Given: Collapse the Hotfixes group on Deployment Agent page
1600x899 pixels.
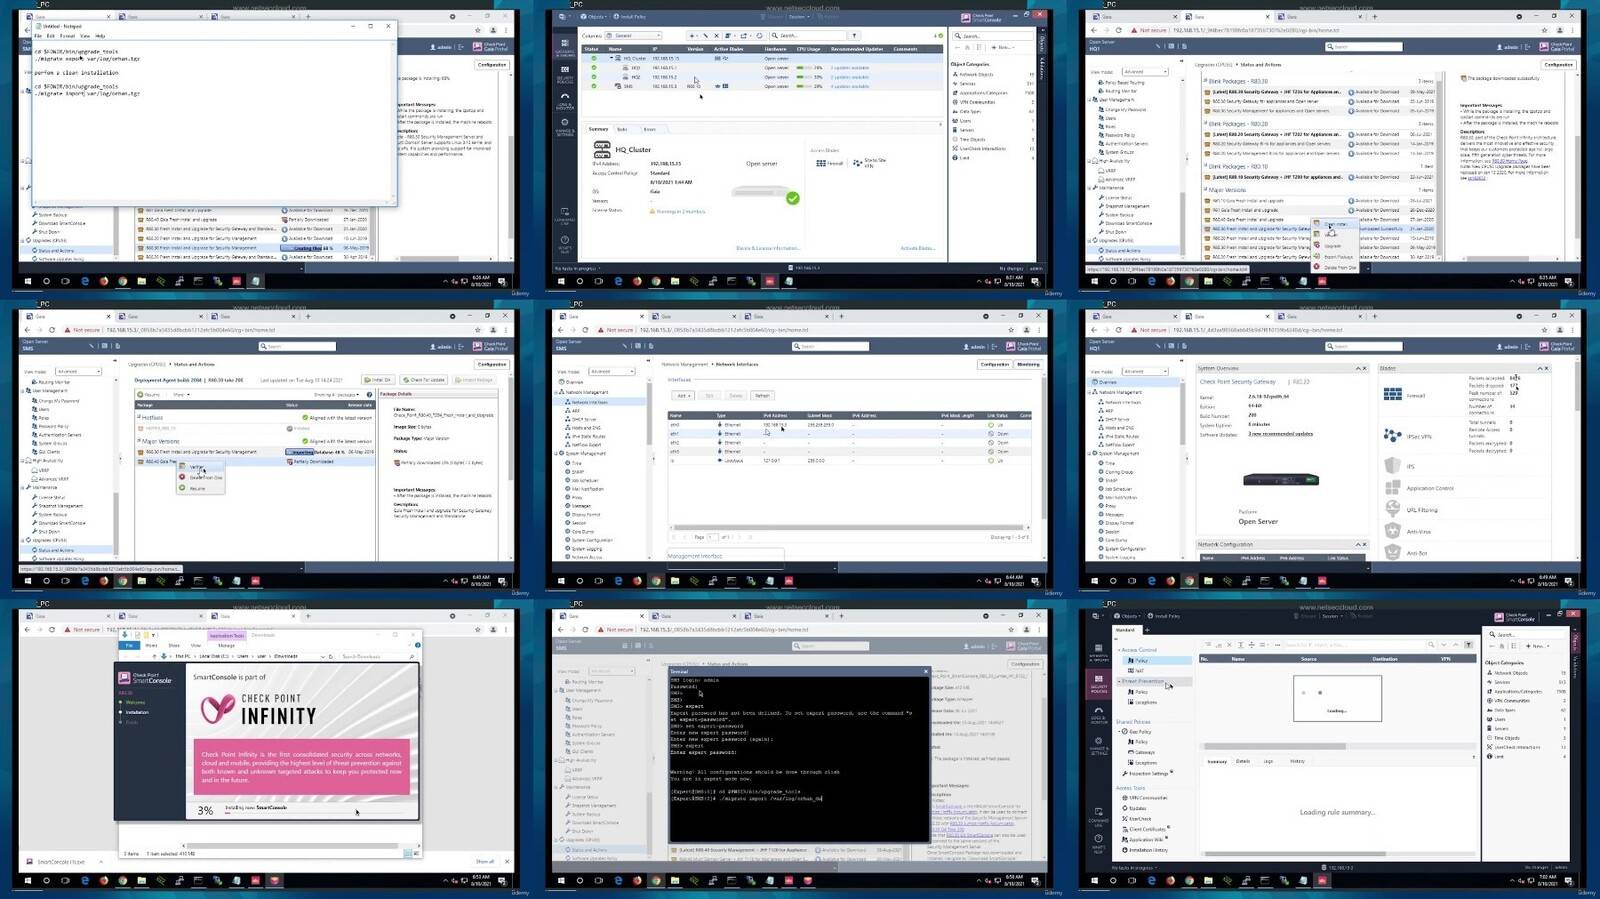Looking at the screenshot, I should [x=138, y=417].
